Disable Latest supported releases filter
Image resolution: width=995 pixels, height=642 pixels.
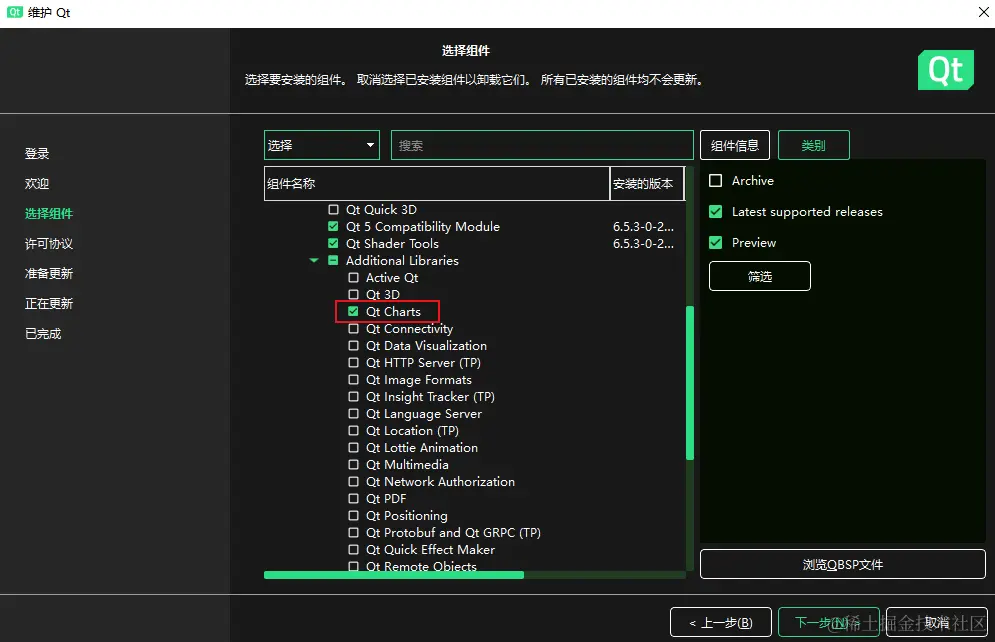pos(715,212)
